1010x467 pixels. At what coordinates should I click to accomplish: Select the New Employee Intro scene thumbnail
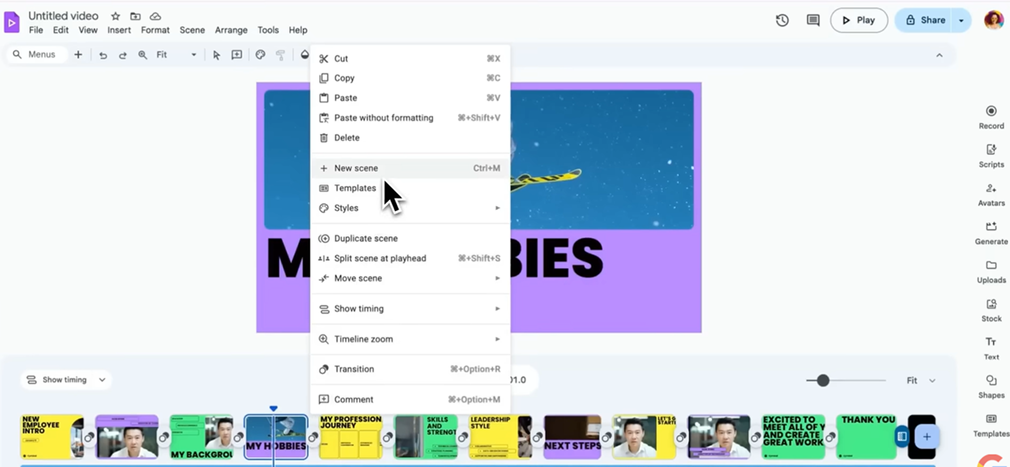click(x=52, y=437)
